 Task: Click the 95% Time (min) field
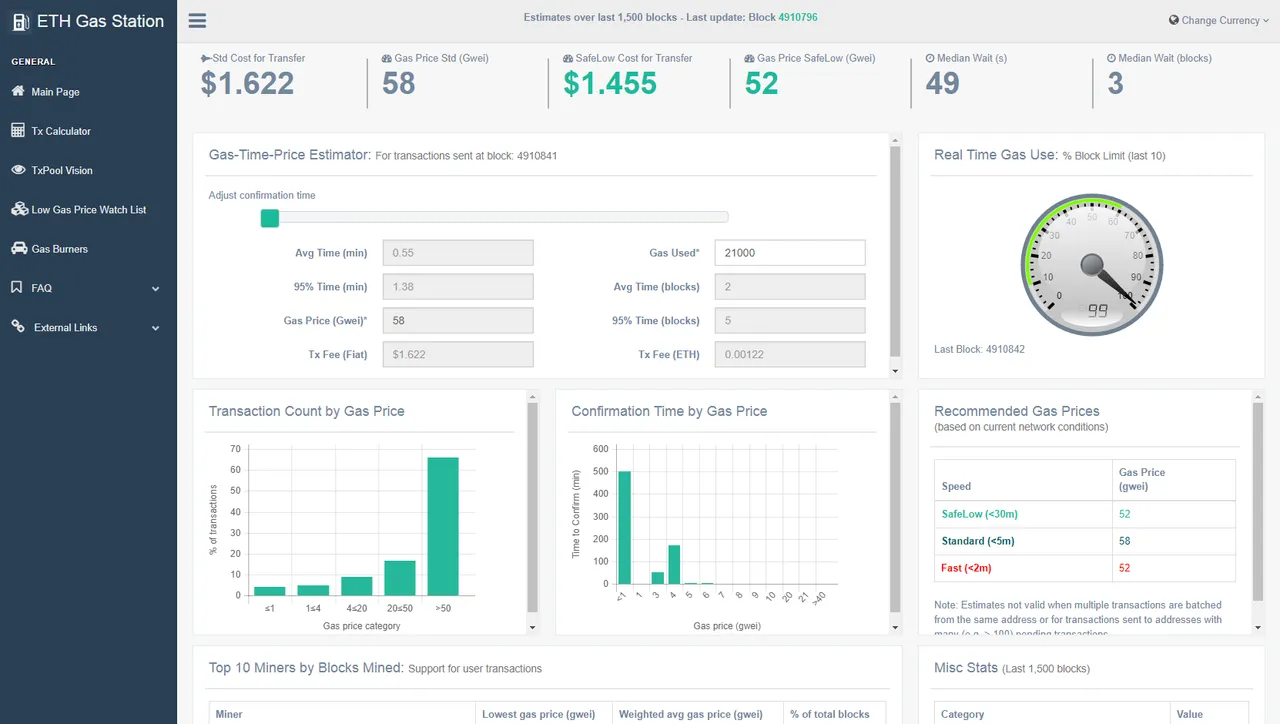[458, 287]
